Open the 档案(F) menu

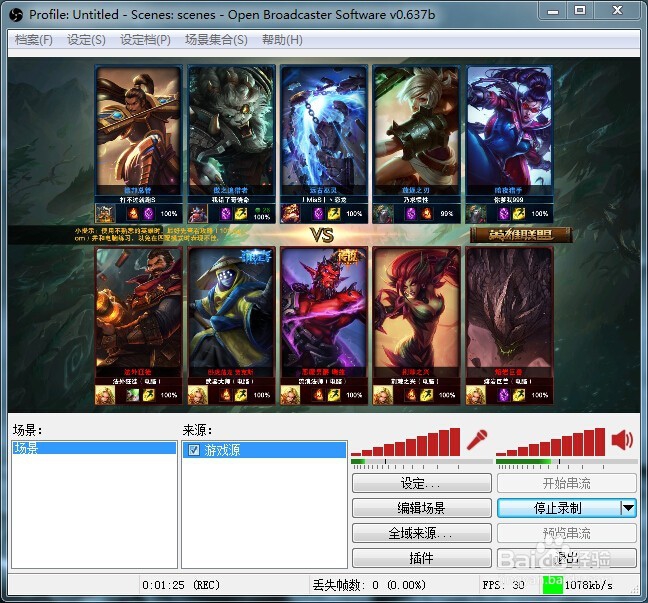(33, 40)
